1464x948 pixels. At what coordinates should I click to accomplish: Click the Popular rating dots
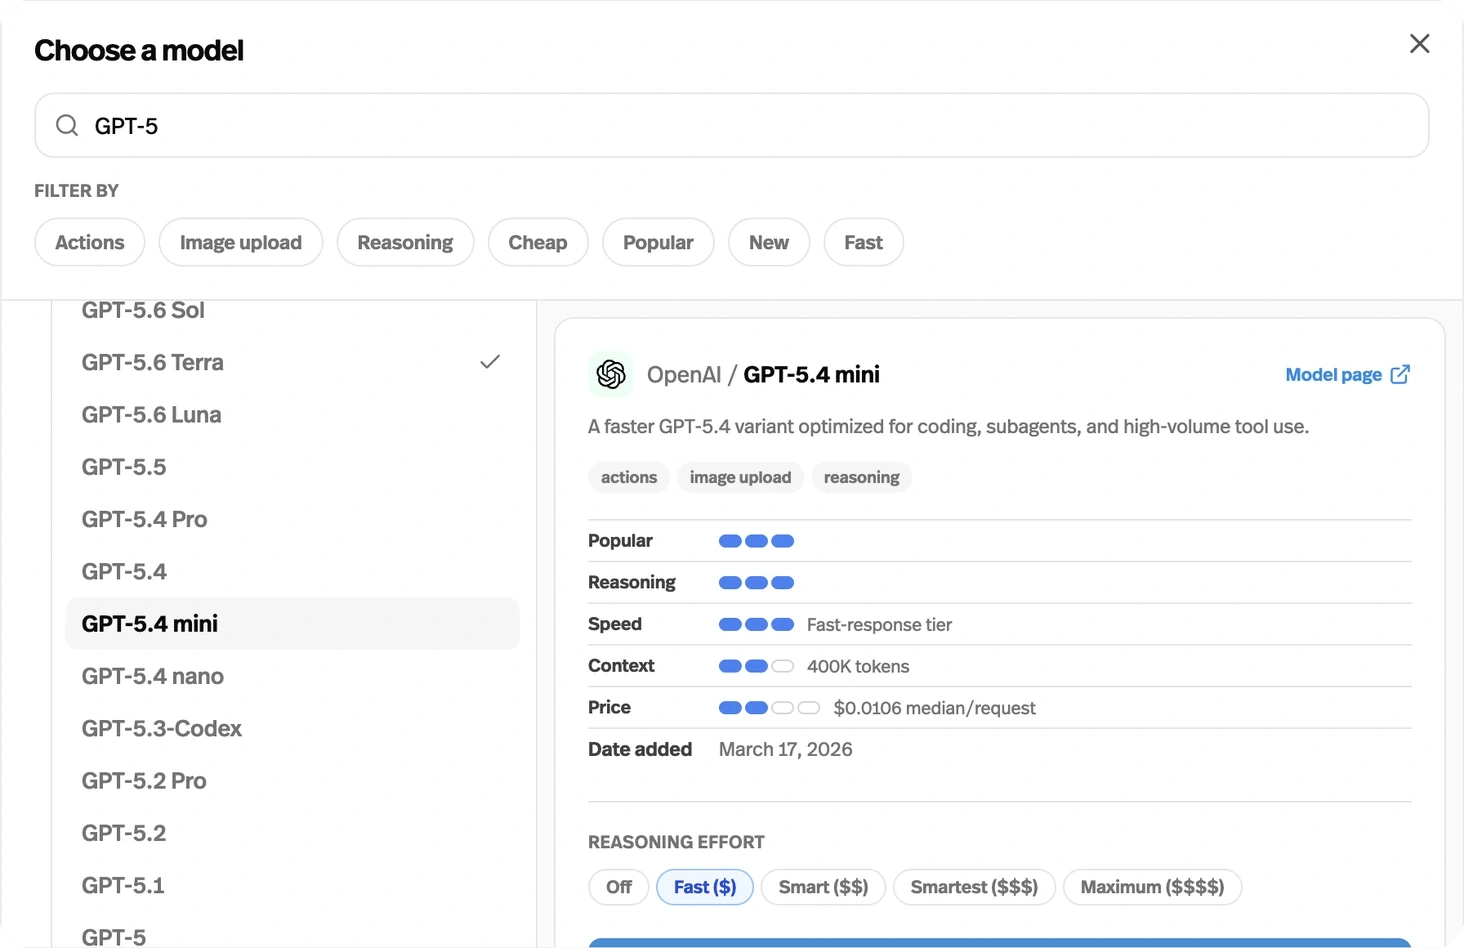pos(756,541)
